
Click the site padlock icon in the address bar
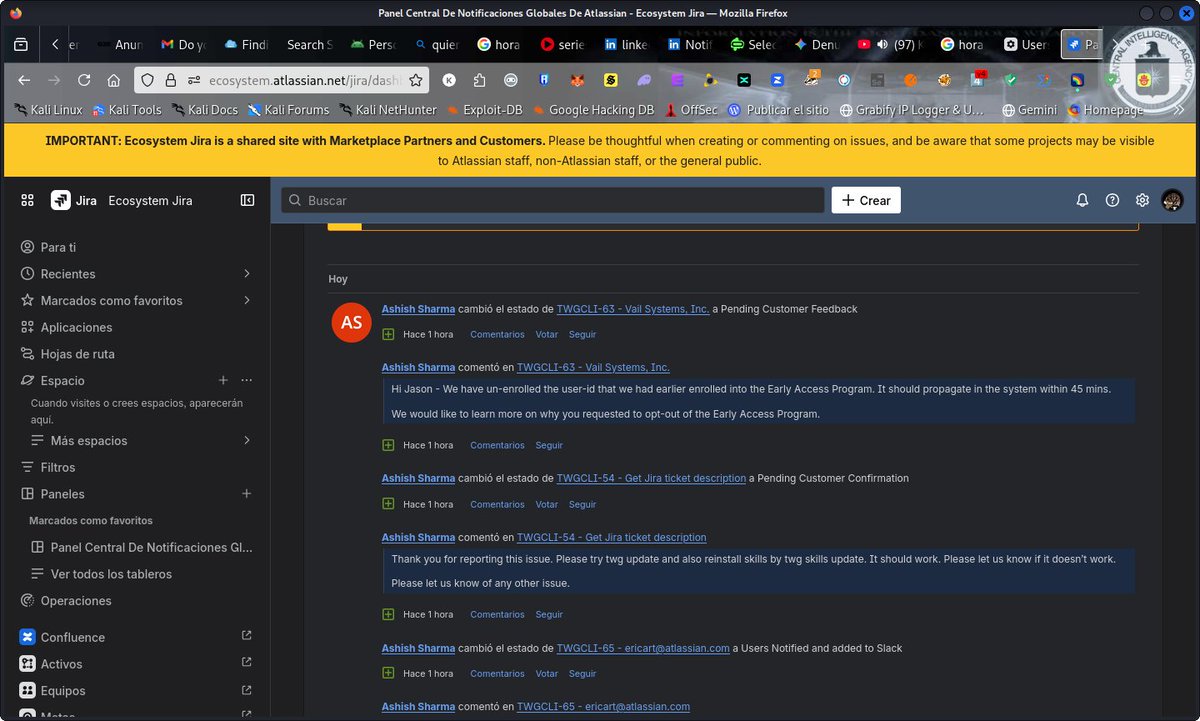coord(171,80)
